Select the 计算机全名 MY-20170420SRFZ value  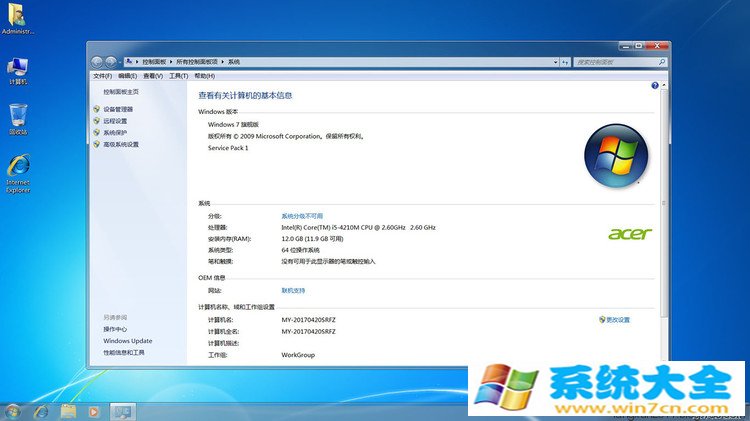click(309, 332)
